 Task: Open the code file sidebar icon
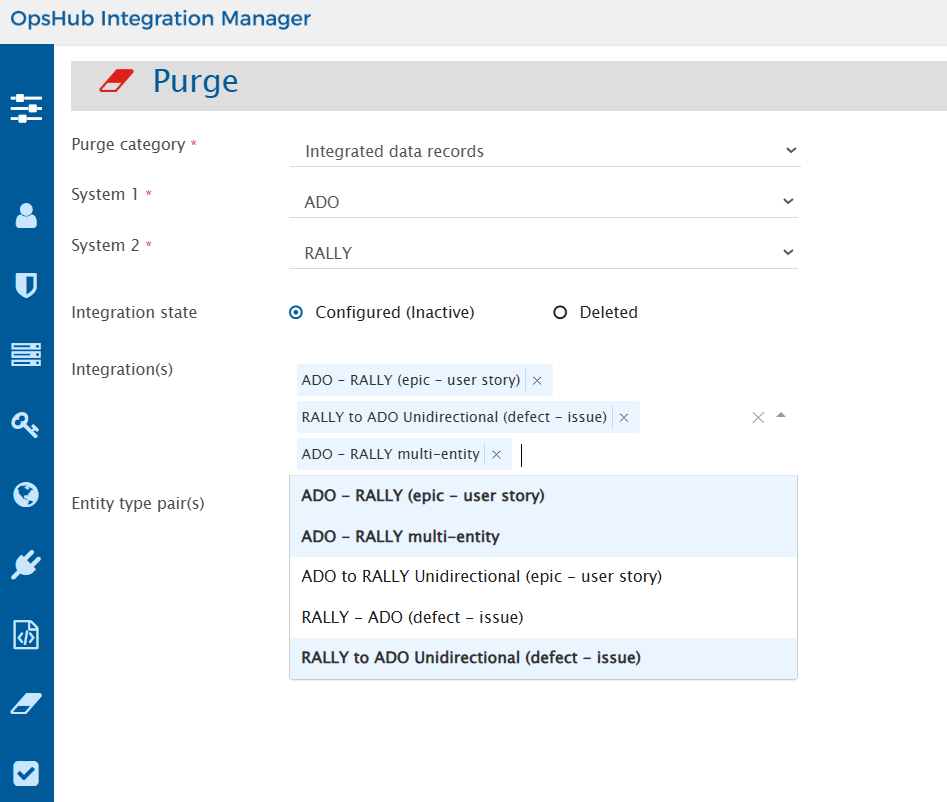point(26,635)
